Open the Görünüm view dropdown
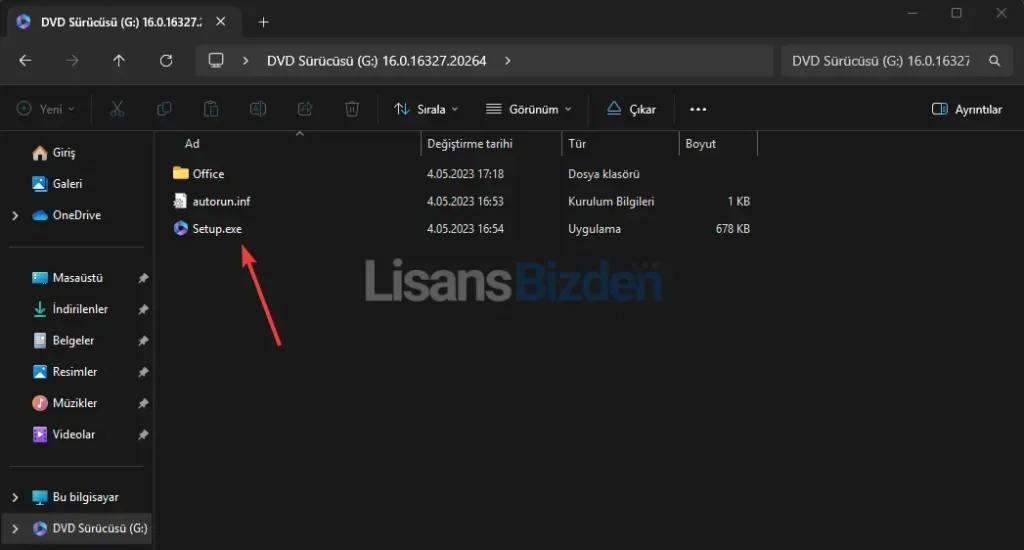 point(529,109)
